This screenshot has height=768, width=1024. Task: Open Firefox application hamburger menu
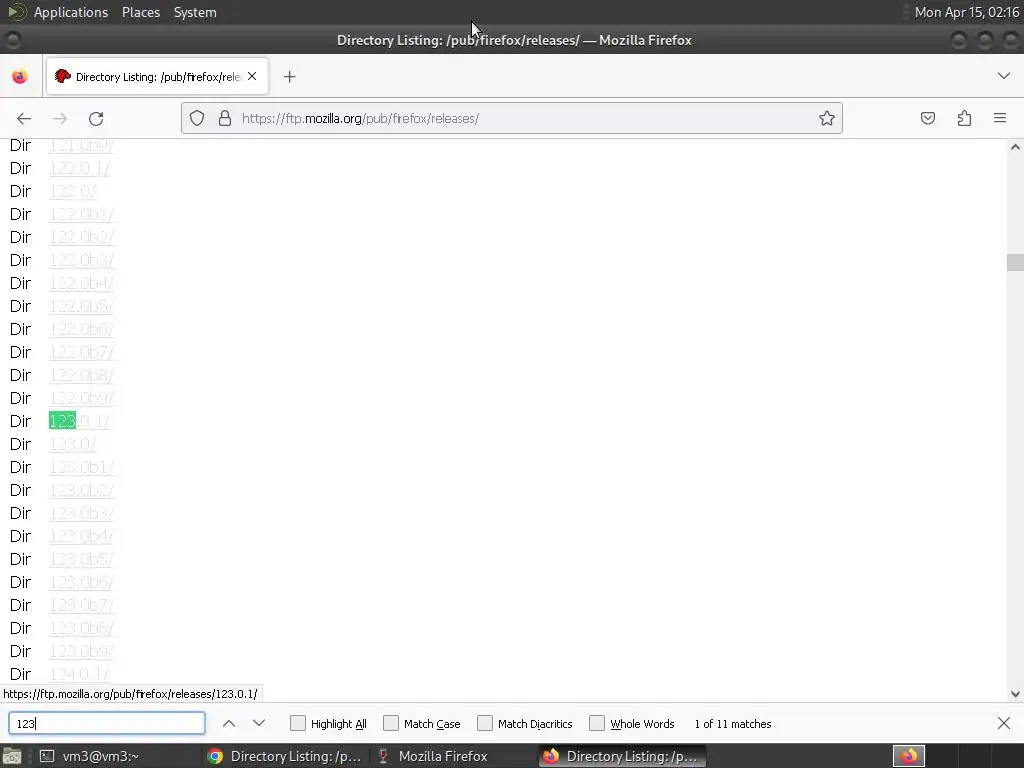[1000, 118]
